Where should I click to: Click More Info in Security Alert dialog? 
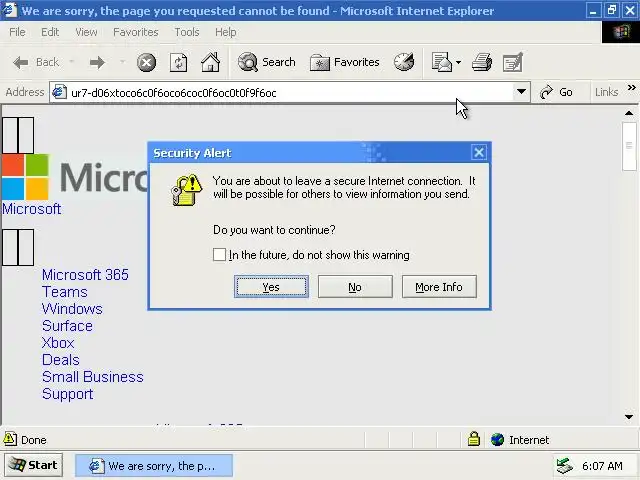(439, 287)
